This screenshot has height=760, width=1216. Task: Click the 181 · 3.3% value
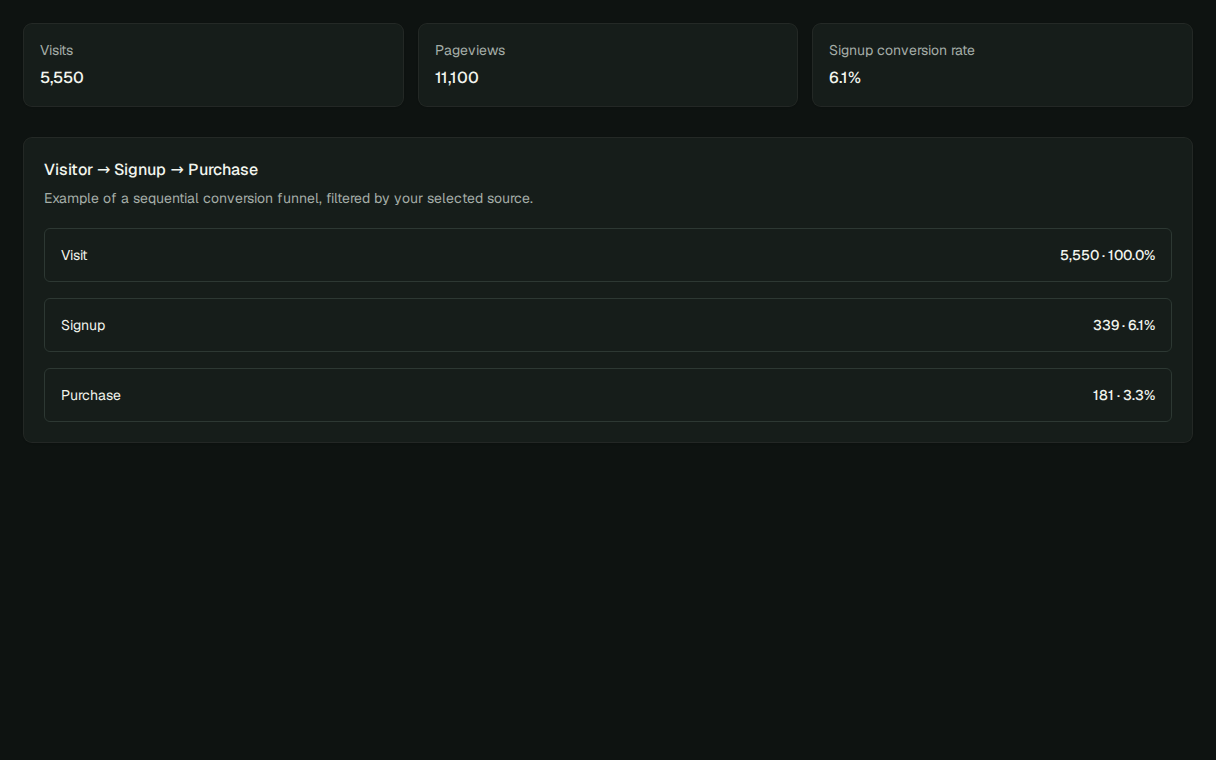coord(1124,395)
